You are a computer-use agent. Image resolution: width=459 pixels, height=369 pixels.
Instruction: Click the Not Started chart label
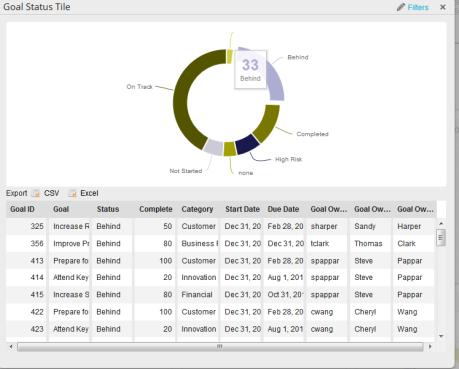186,171
